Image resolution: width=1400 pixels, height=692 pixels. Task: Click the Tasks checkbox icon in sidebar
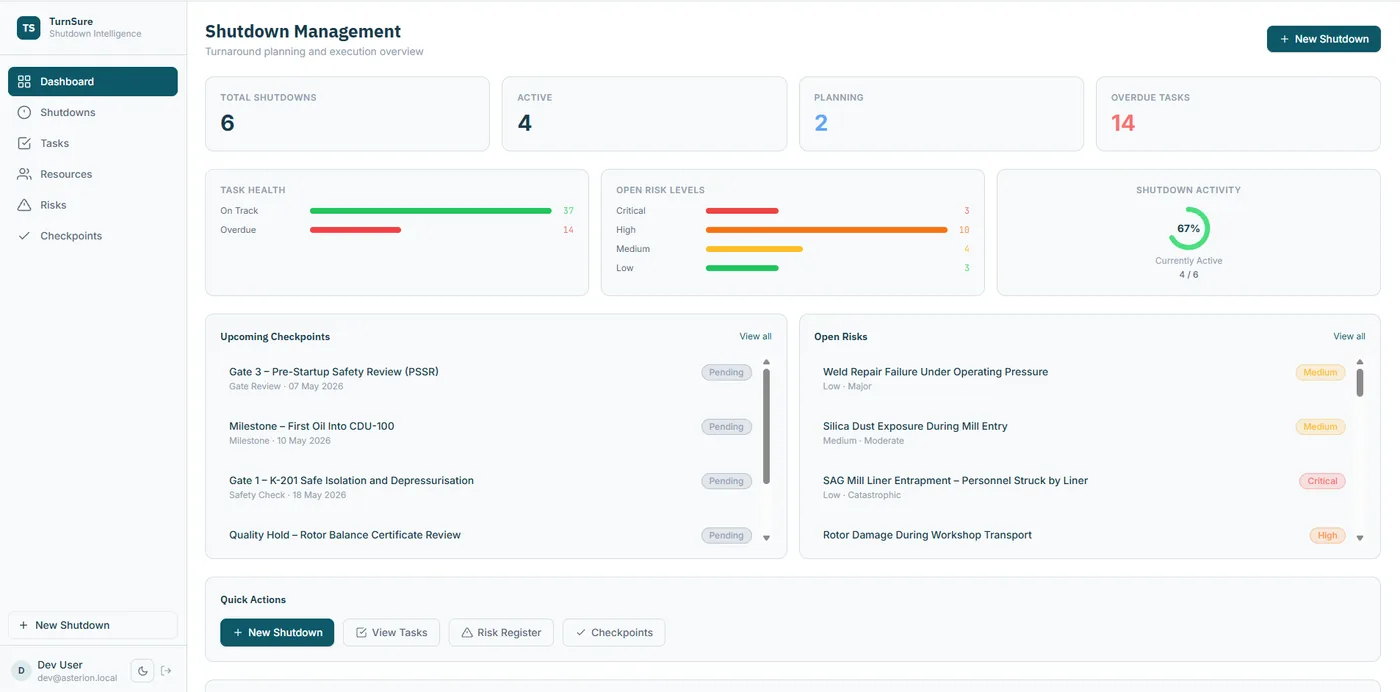[x=24, y=144]
